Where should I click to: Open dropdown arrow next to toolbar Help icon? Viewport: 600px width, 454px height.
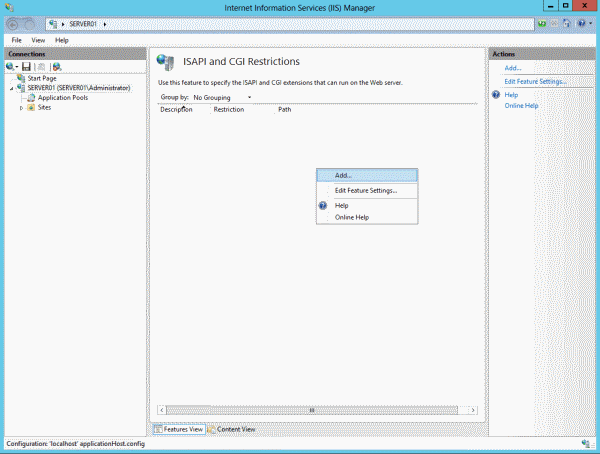(x=590, y=24)
